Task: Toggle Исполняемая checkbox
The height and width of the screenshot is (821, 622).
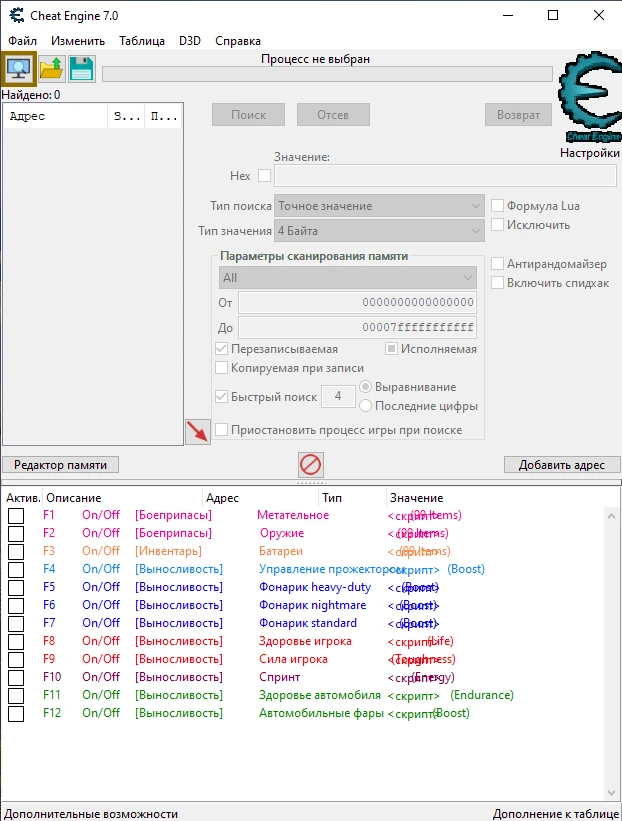Action: (391, 349)
